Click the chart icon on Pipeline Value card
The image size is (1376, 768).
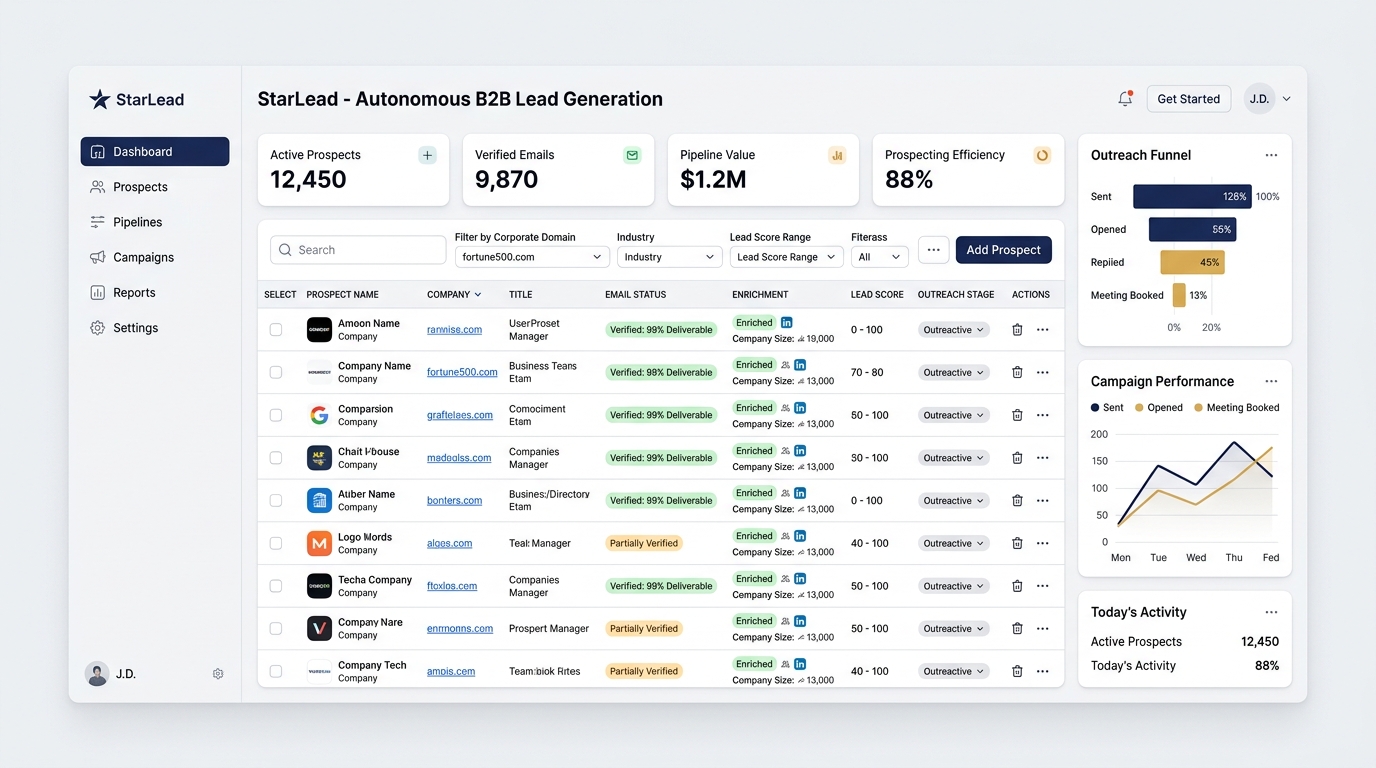coord(837,155)
